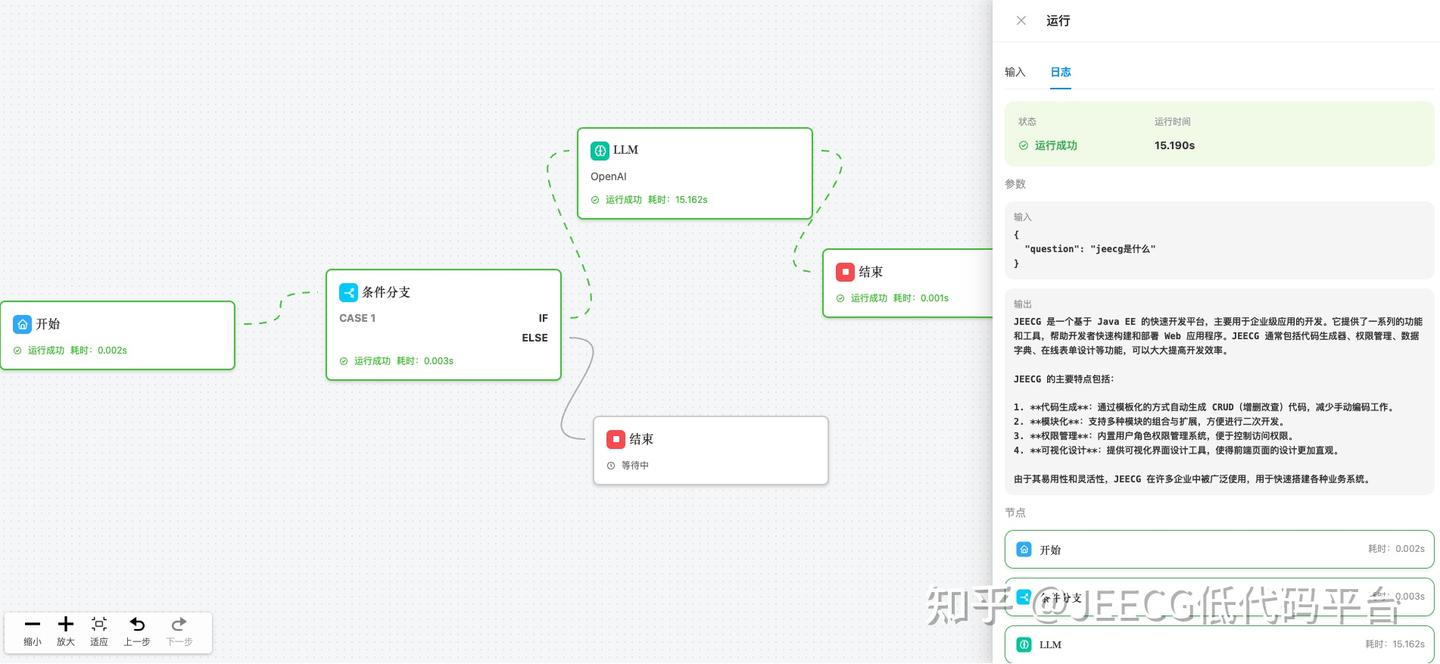Click the 节点 section heading
This screenshot has height=664, width=1440.
coord(1015,512)
